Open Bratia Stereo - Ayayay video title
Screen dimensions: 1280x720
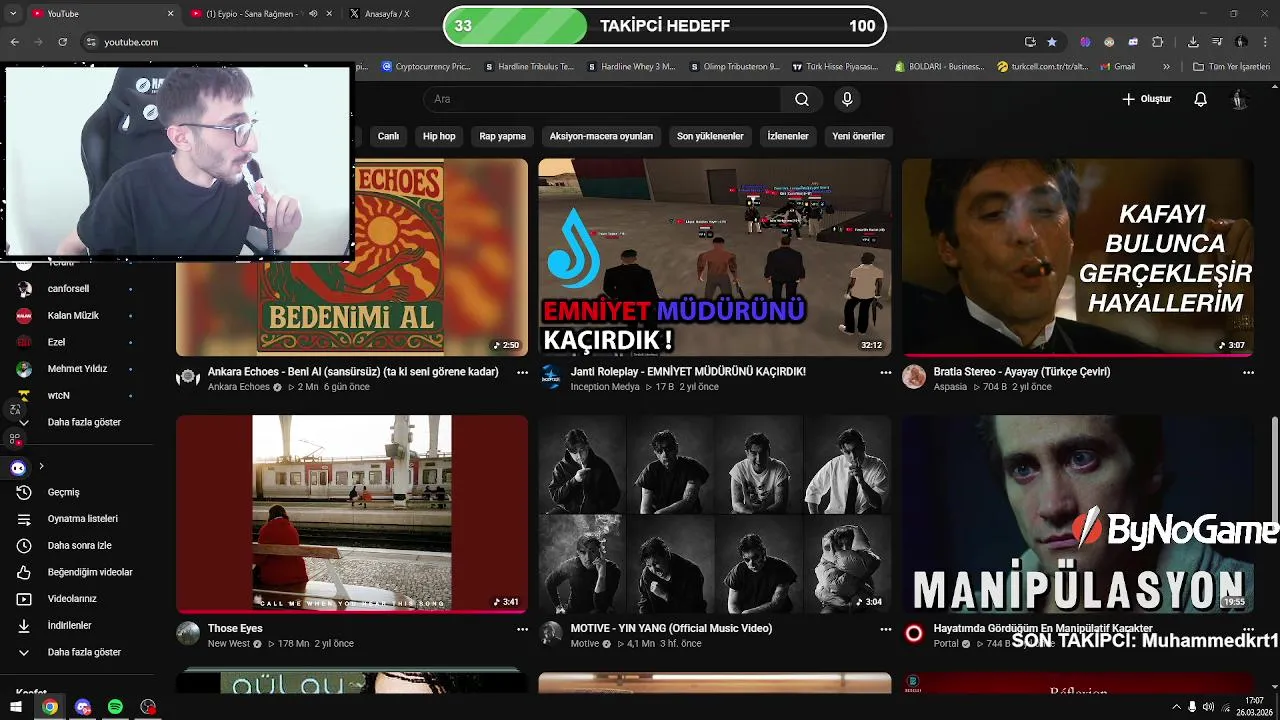click(1022, 372)
